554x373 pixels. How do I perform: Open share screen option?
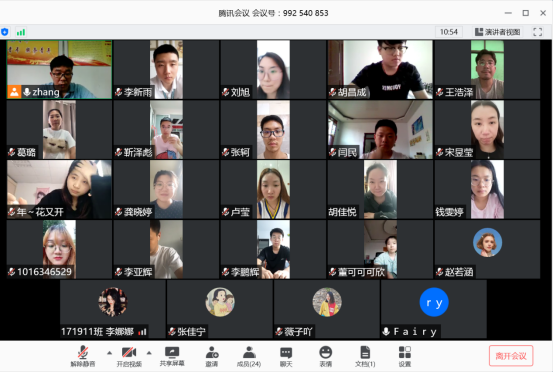coord(172,356)
